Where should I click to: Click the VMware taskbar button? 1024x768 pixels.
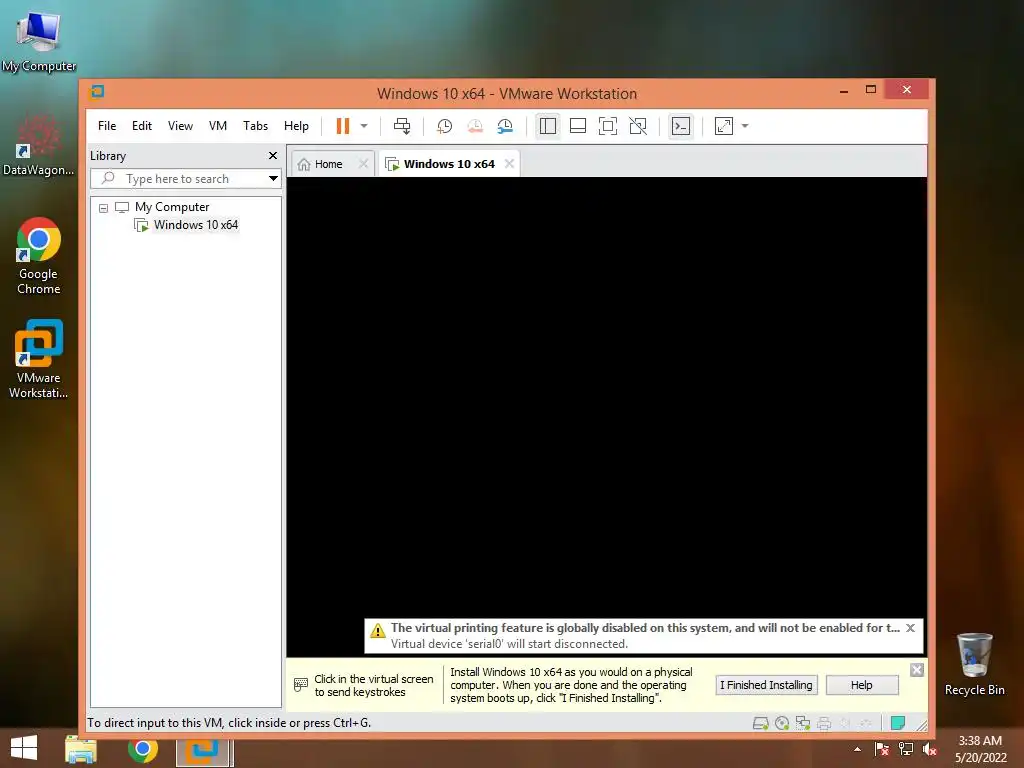point(204,750)
